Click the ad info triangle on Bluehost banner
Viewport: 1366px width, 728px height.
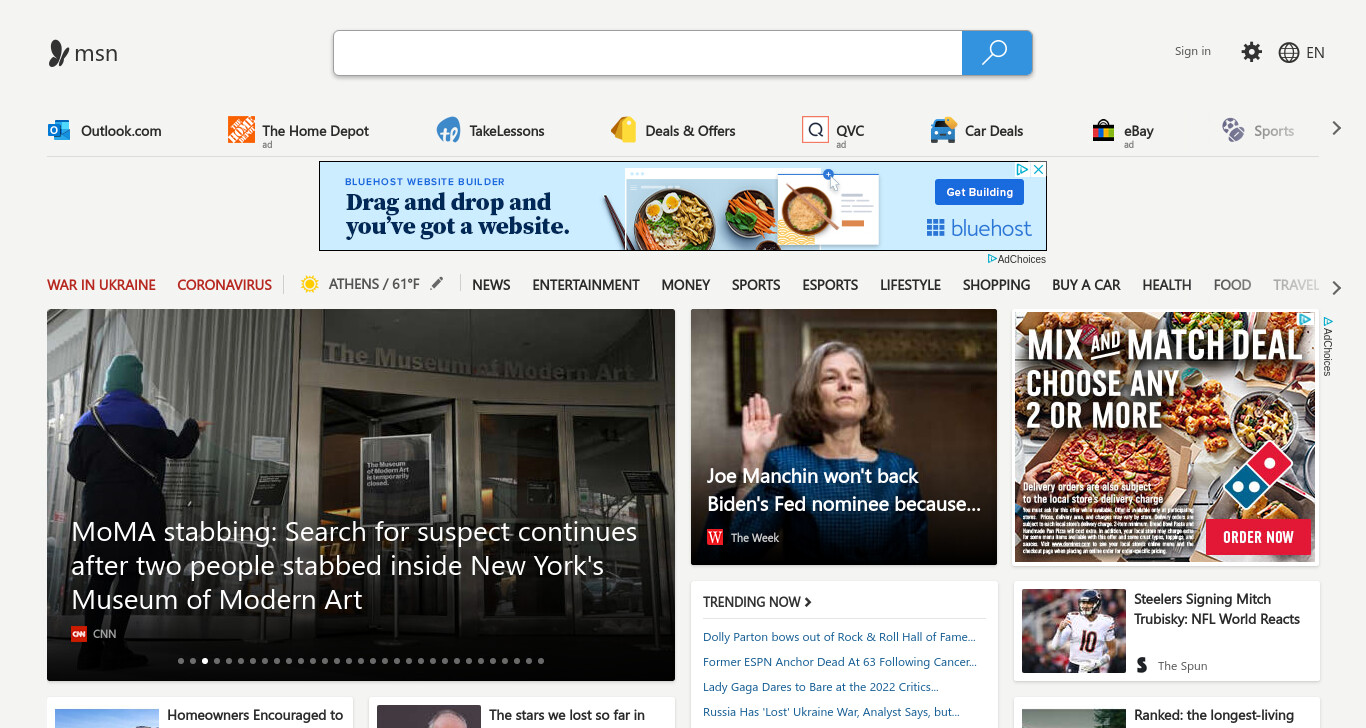1023,170
